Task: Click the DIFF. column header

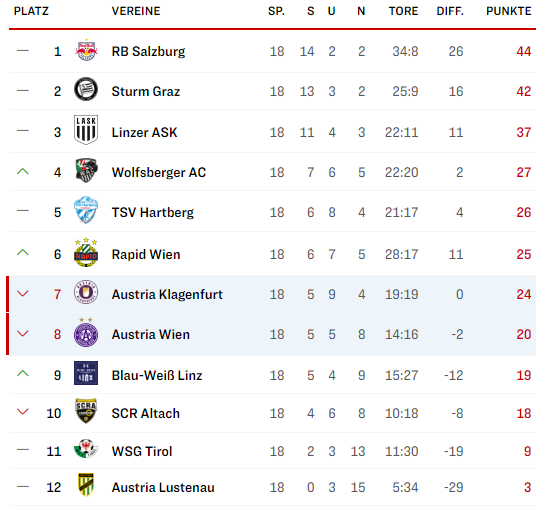Action: [x=450, y=11]
